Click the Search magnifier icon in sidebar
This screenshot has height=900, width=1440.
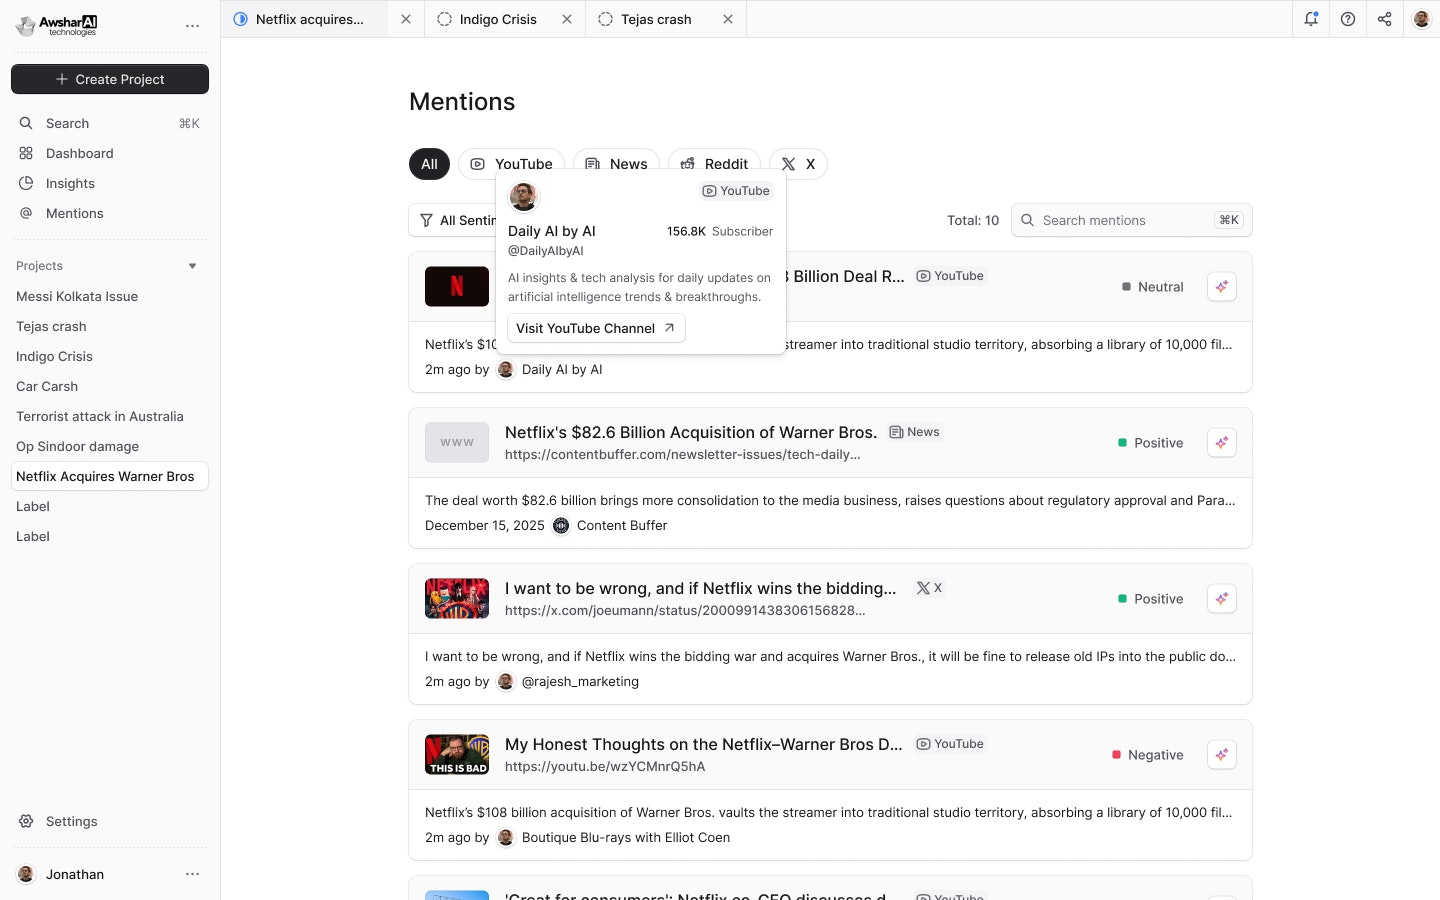pyautogui.click(x=26, y=123)
